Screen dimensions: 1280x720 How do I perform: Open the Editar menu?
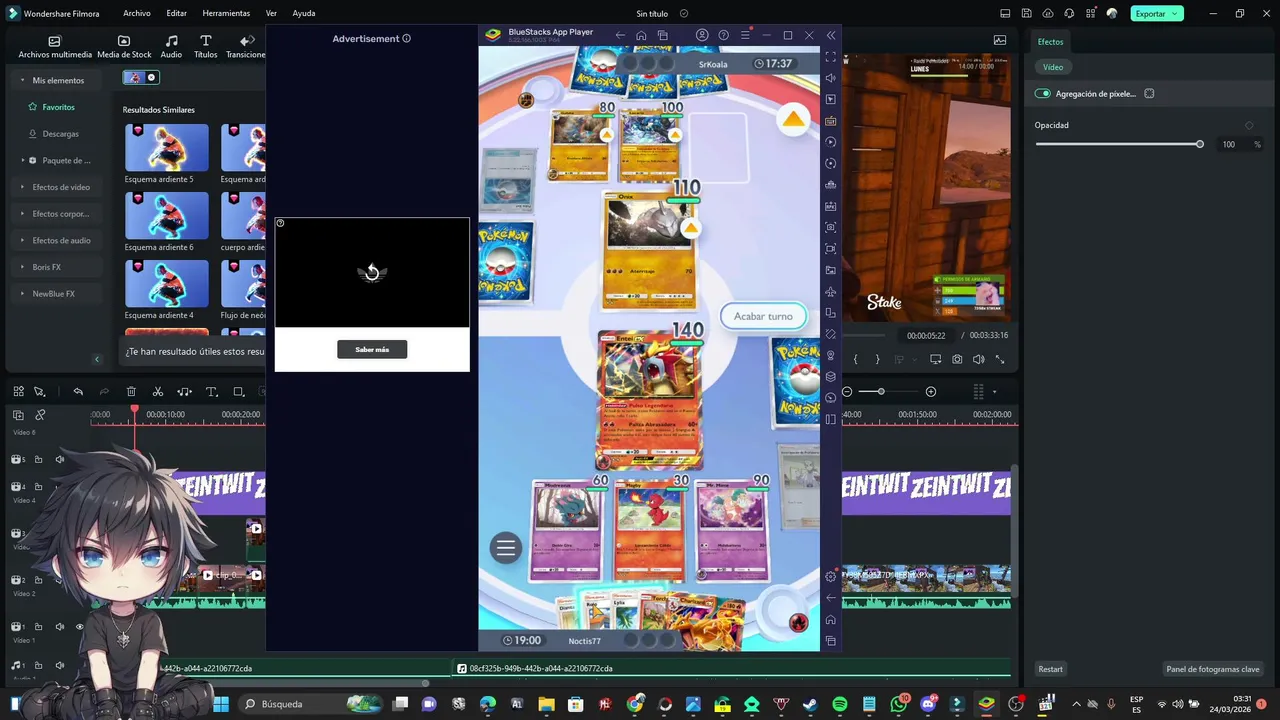[177, 13]
